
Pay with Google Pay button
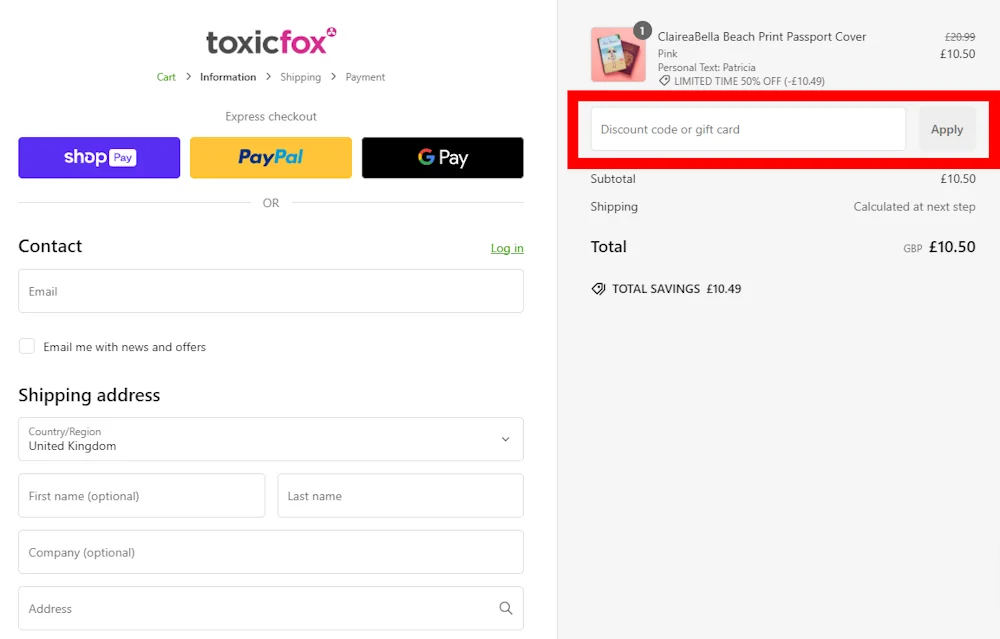443,158
